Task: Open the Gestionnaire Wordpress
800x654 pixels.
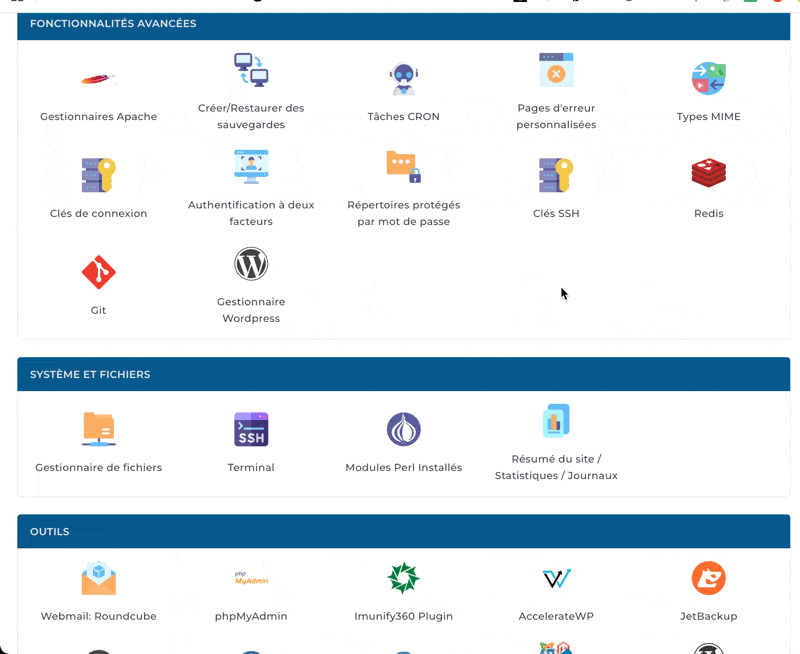Action: [x=251, y=283]
